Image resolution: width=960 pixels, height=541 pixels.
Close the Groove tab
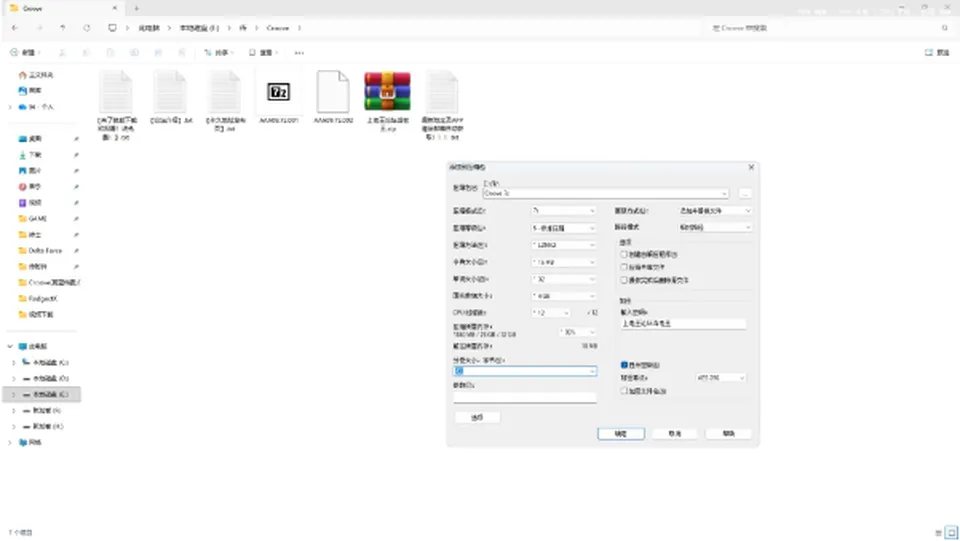114,9
